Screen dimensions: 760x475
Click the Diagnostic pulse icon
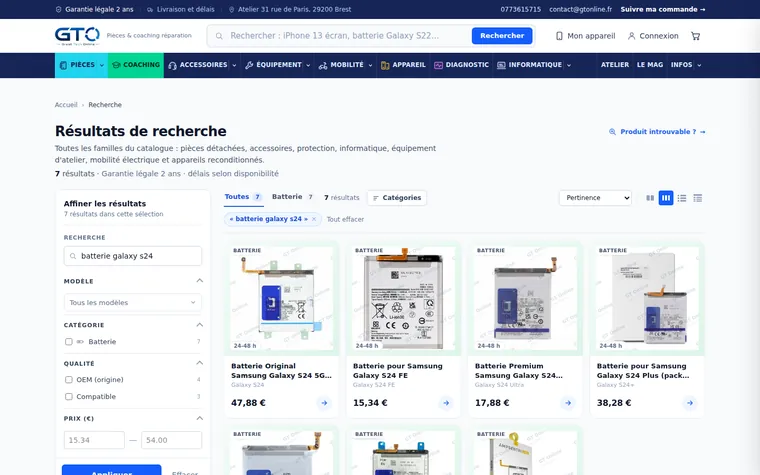tap(438, 65)
